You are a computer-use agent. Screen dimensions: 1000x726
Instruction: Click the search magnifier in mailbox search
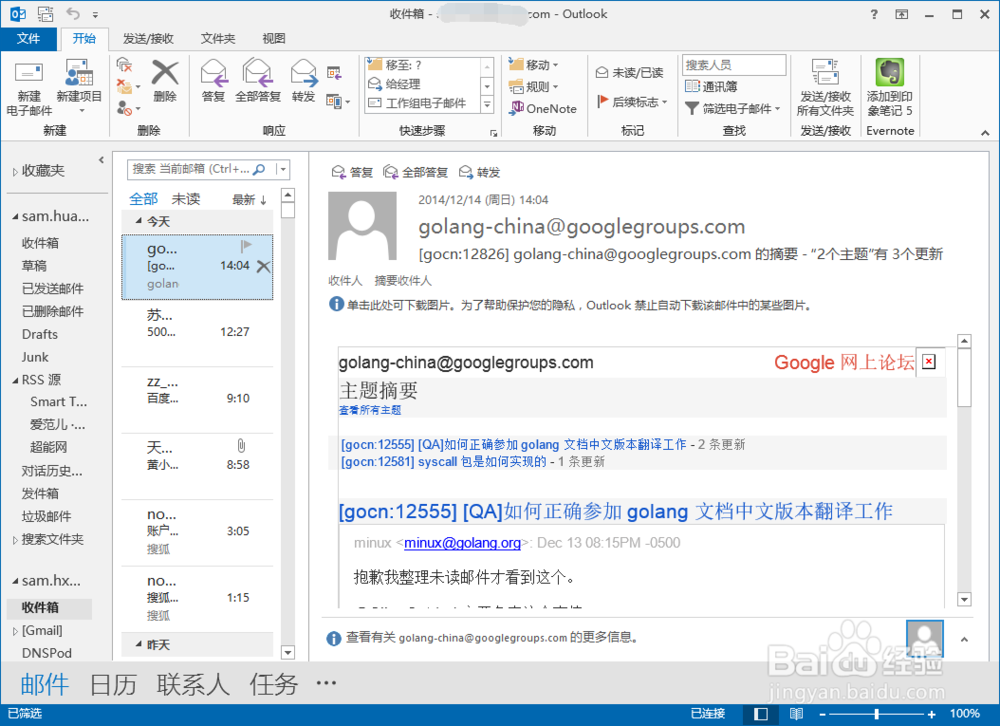click(x=259, y=169)
